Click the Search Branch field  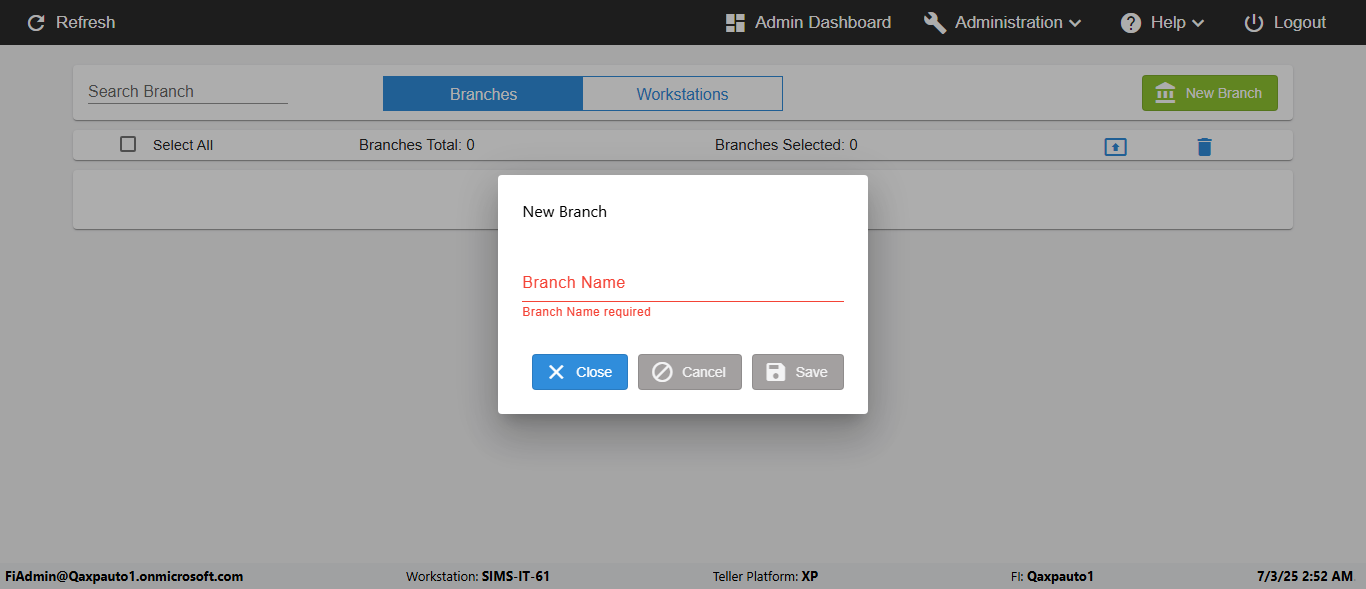pyautogui.click(x=188, y=91)
